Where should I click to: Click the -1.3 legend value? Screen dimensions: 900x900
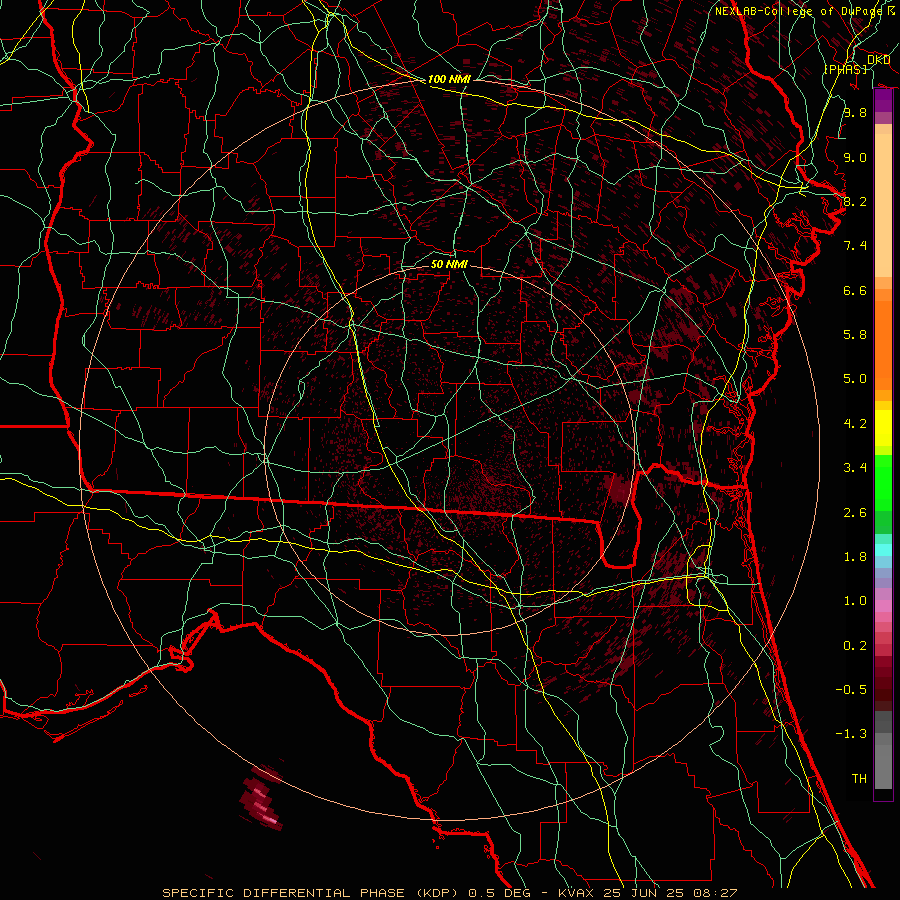(851, 734)
